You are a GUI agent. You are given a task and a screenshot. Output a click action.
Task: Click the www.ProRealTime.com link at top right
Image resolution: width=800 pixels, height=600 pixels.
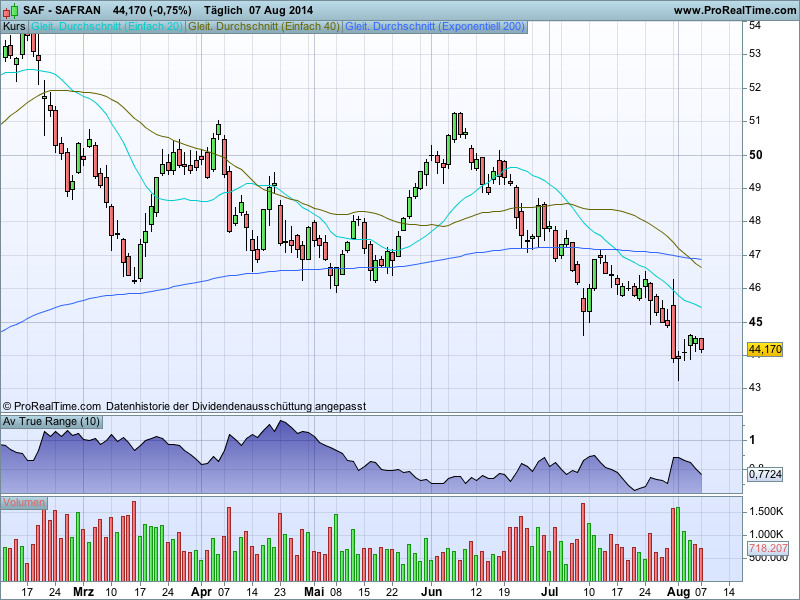coord(735,10)
